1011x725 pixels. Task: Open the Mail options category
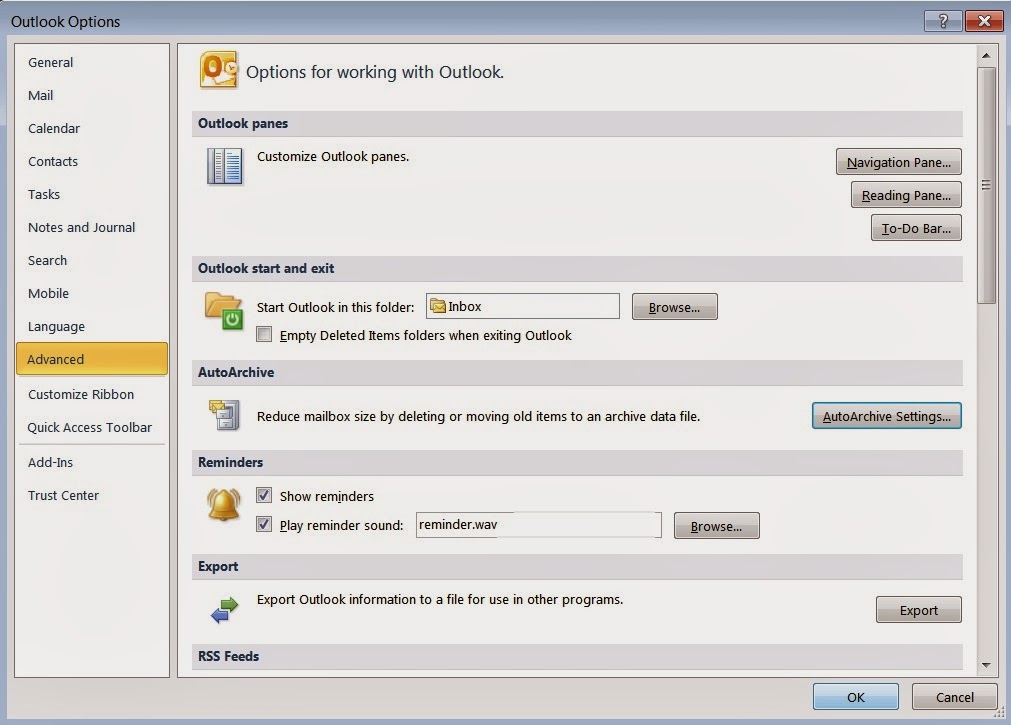(92, 95)
